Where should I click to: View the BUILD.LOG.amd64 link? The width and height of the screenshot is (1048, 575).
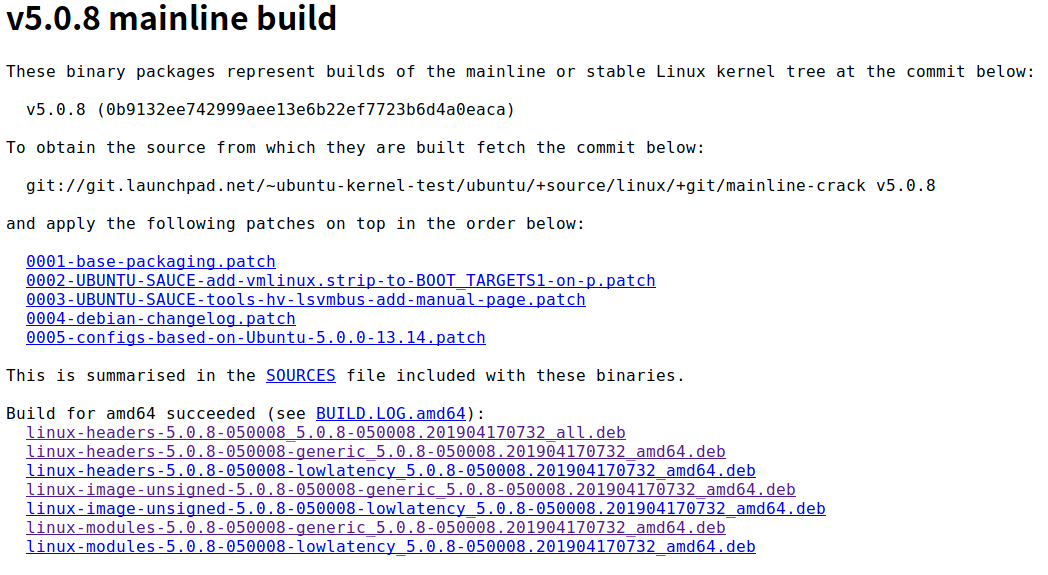tap(390, 414)
